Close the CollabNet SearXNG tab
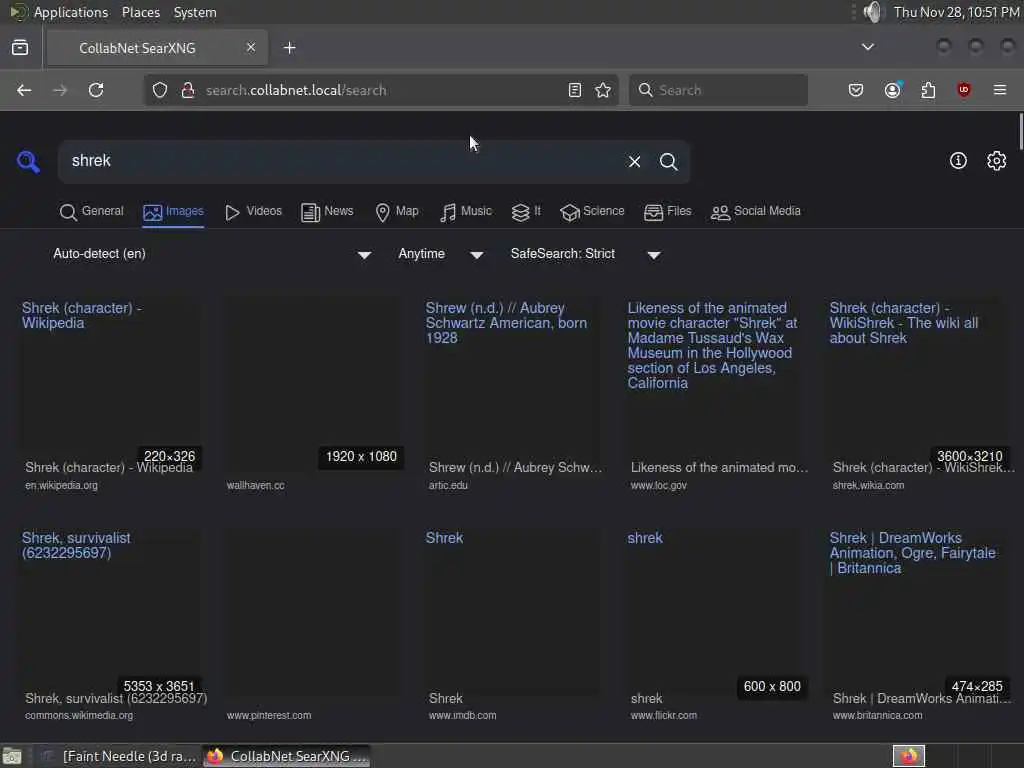This screenshot has width=1024, height=768. tap(251, 47)
